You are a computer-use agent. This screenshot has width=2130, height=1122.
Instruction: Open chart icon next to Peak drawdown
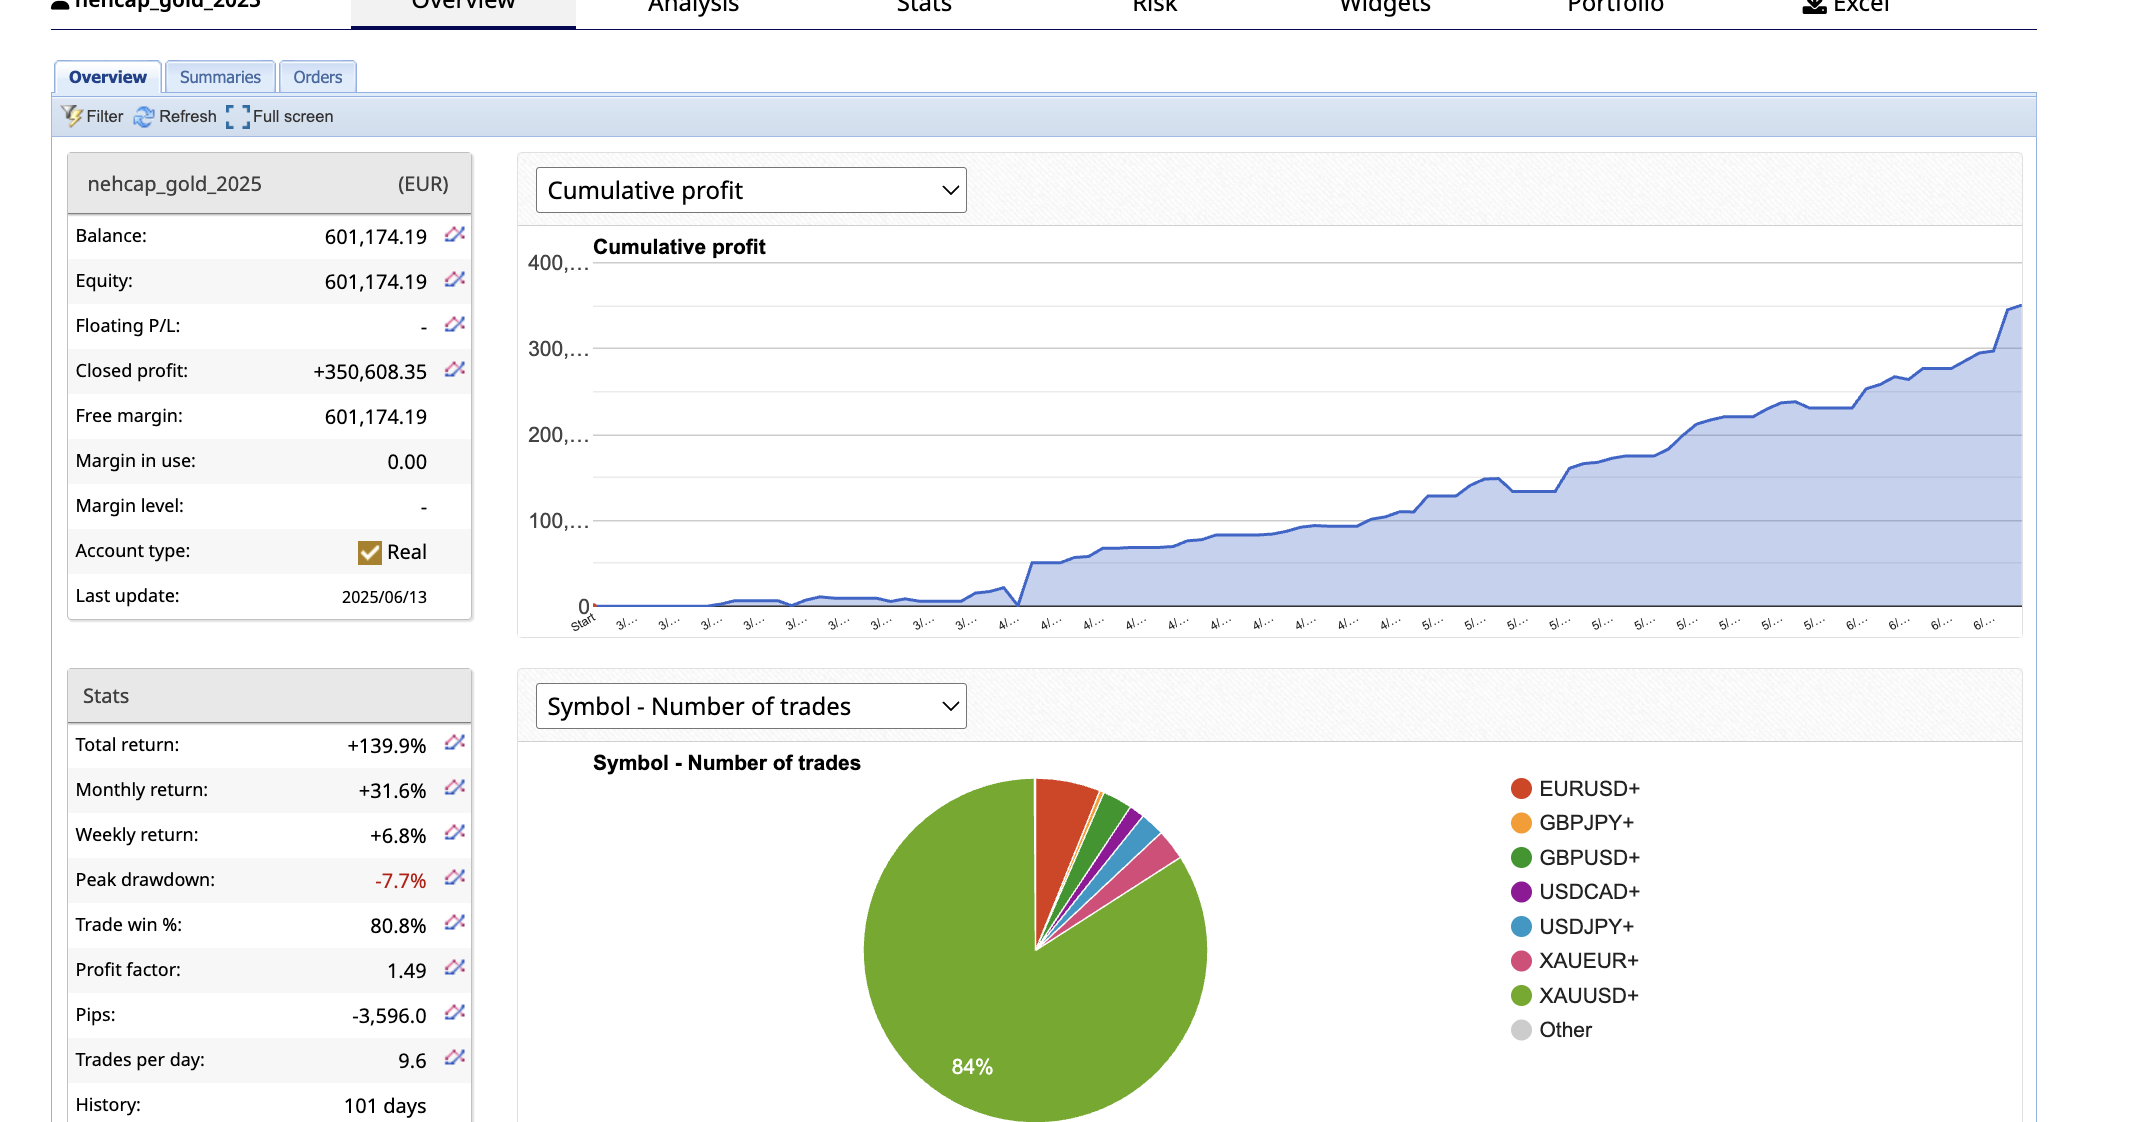point(455,878)
